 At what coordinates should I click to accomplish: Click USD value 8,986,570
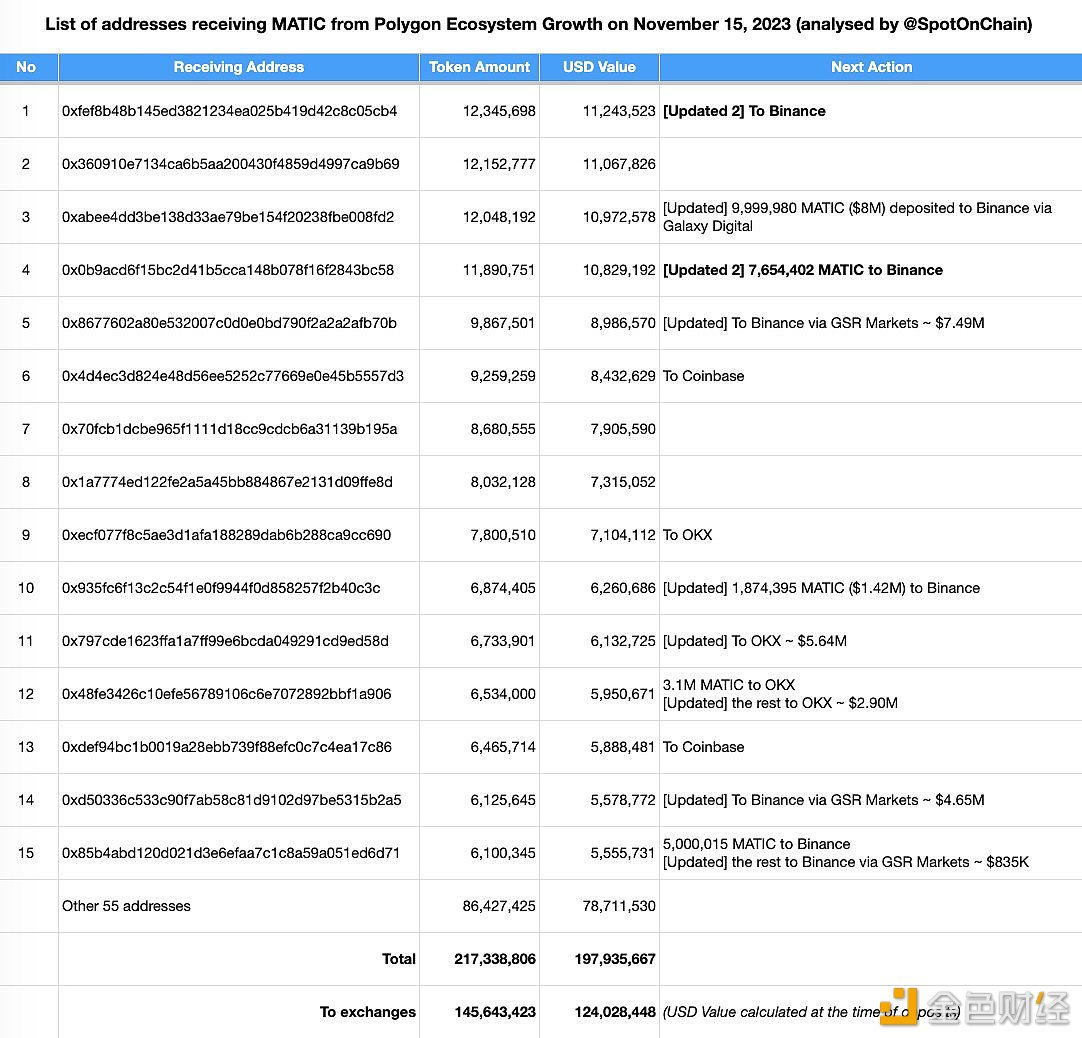pyautogui.click(x=623, y=323)
